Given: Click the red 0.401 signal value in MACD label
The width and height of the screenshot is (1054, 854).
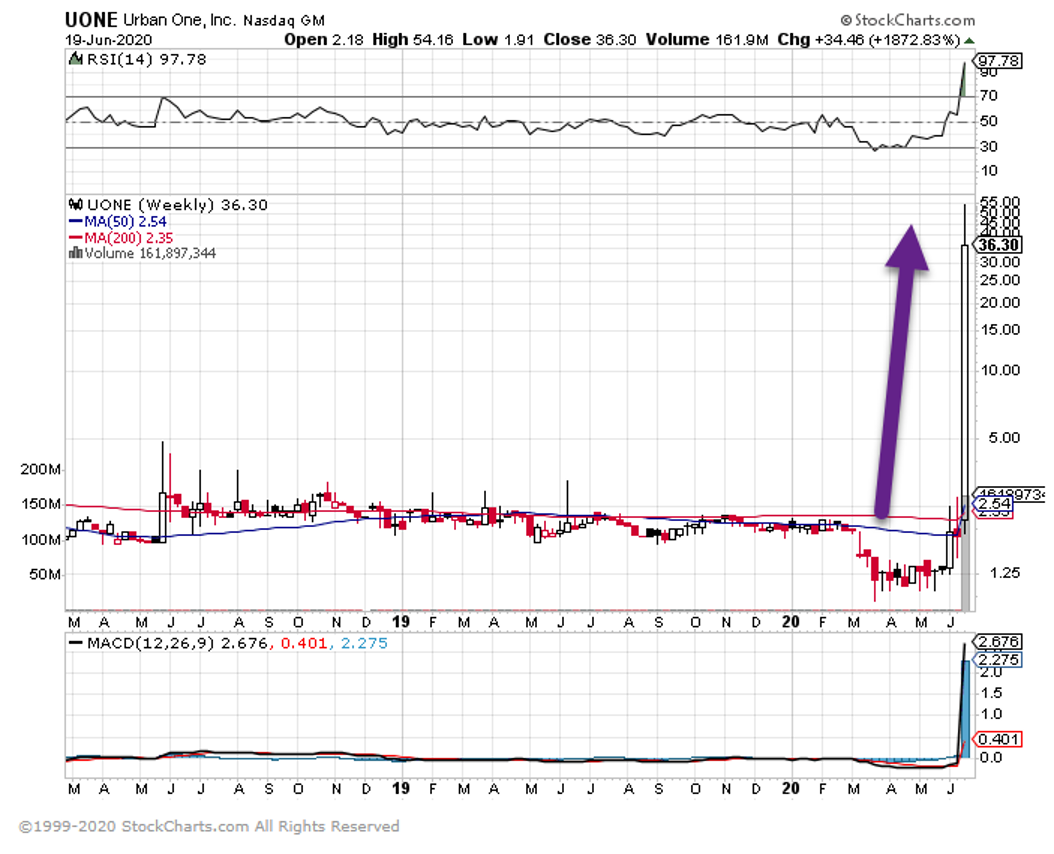Looking at the screenshot, I should coord(304,644).
